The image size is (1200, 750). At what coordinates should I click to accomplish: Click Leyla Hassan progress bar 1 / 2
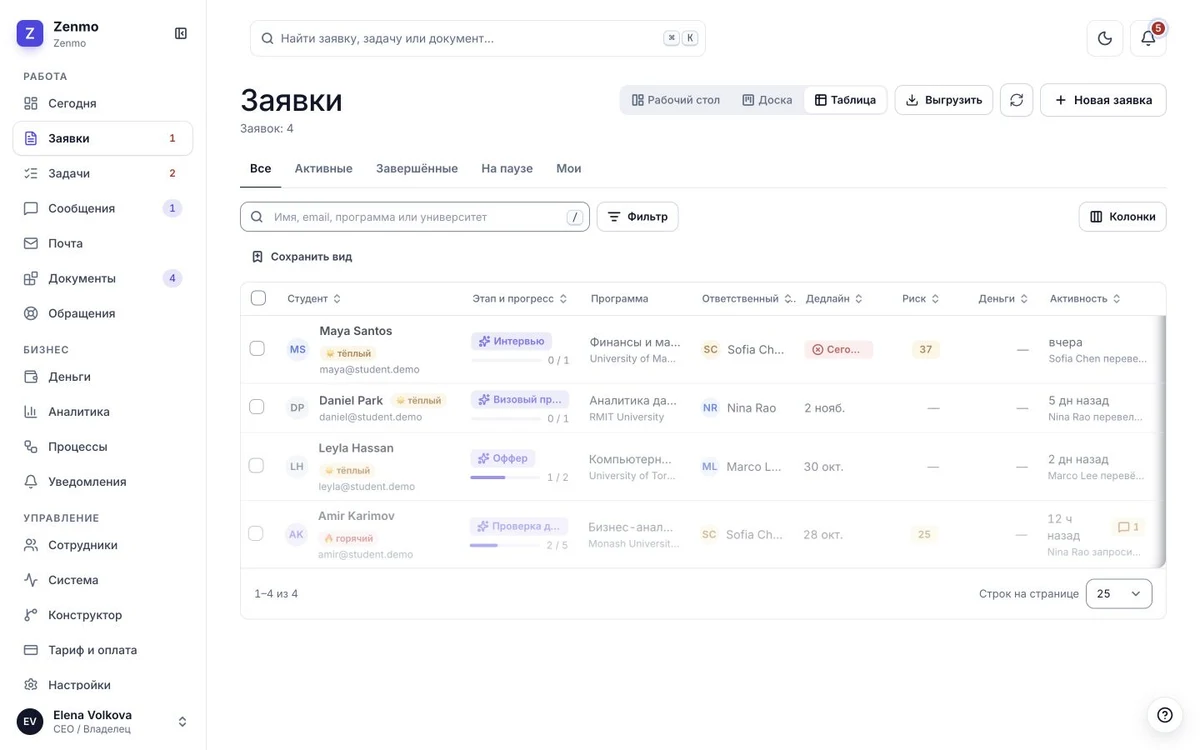(x=505, y=478)
